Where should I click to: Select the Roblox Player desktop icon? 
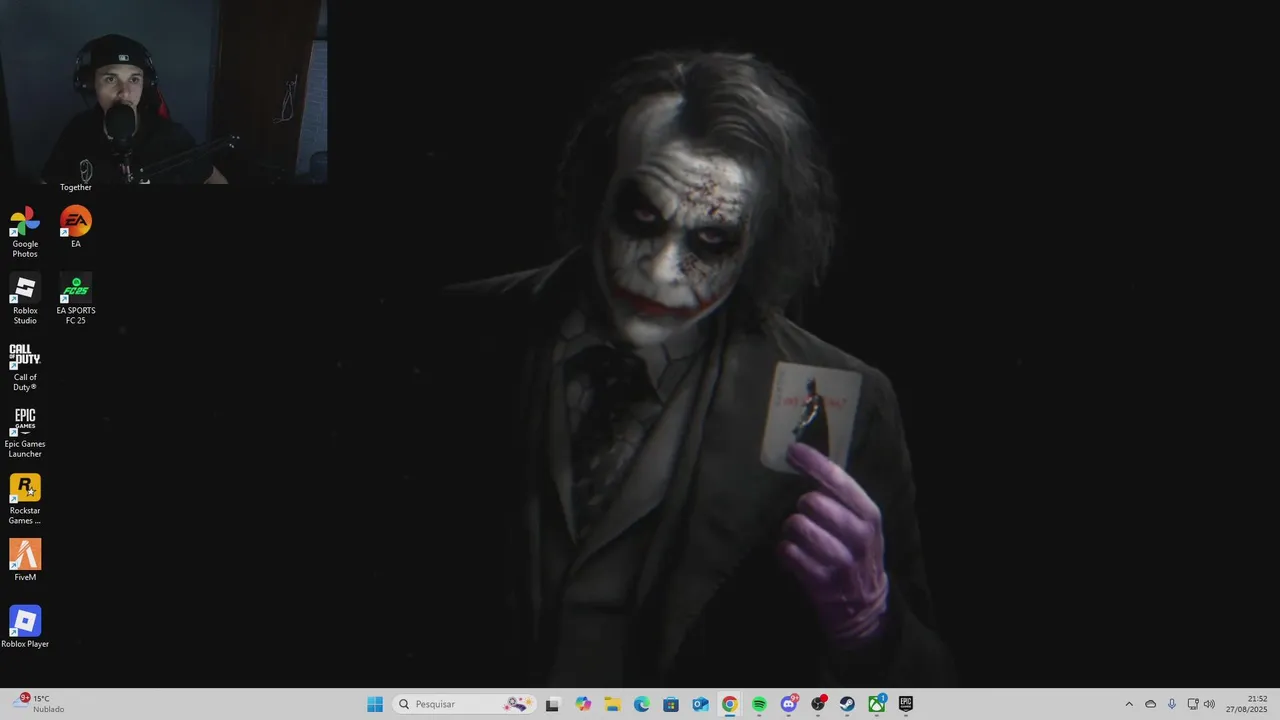coord(25,627)
